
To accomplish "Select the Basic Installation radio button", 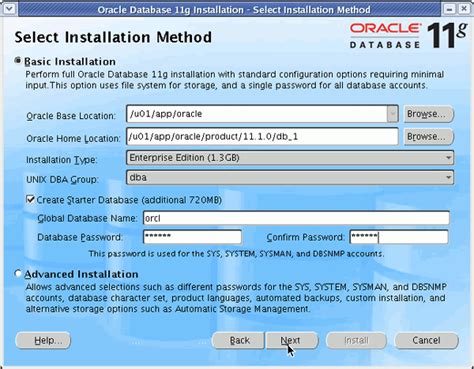I will click(x=18, y=61).
